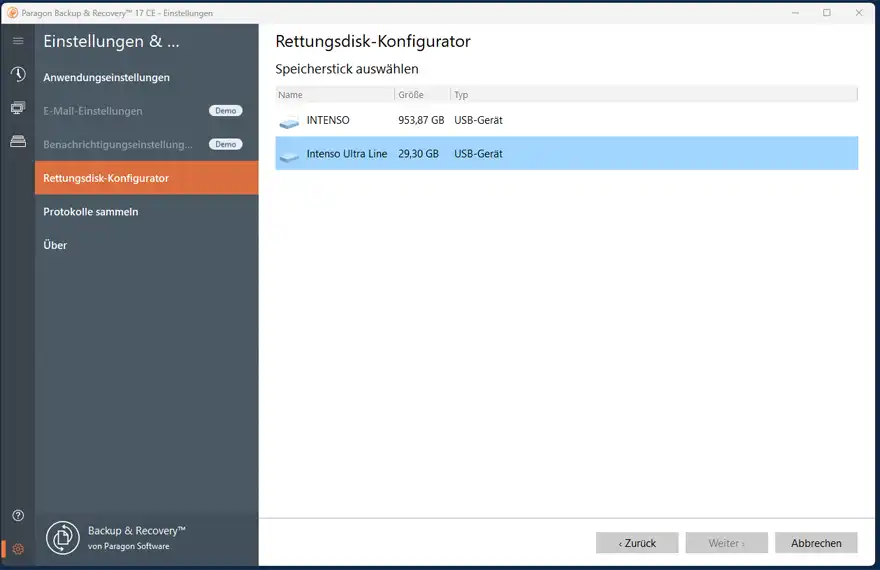This screenshot has width=880, height=570.
Task: Click the Intenso Ultra Line drive icon
Action: 289,156
